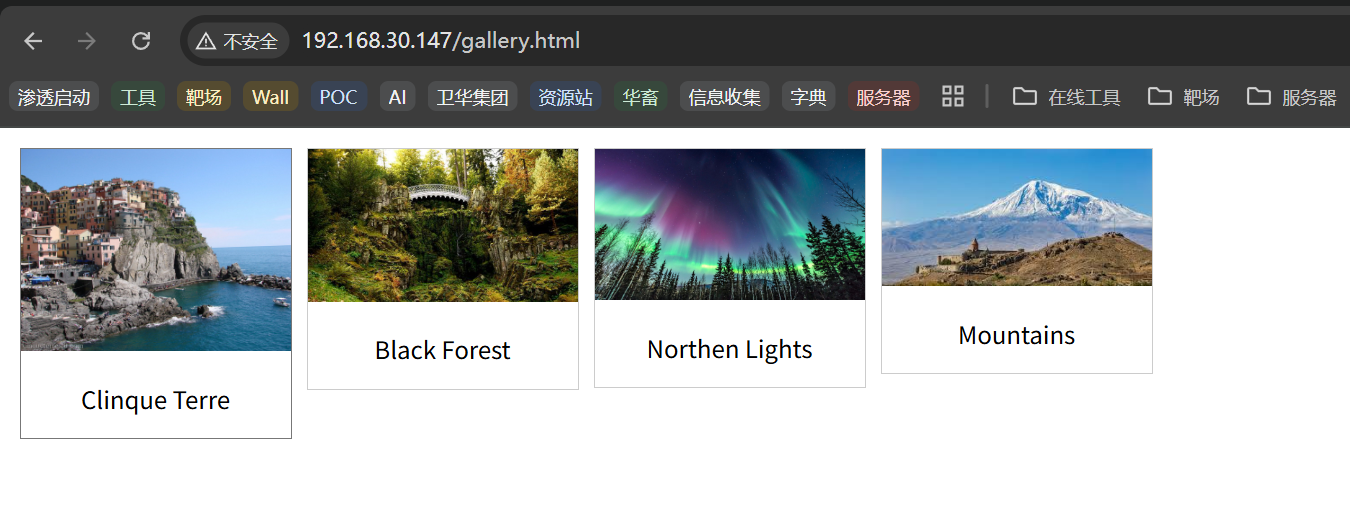The image size is (1350, 516).
Task: Open the AI bookmark group
Action: pyautogui.click(x=398, y=97)
